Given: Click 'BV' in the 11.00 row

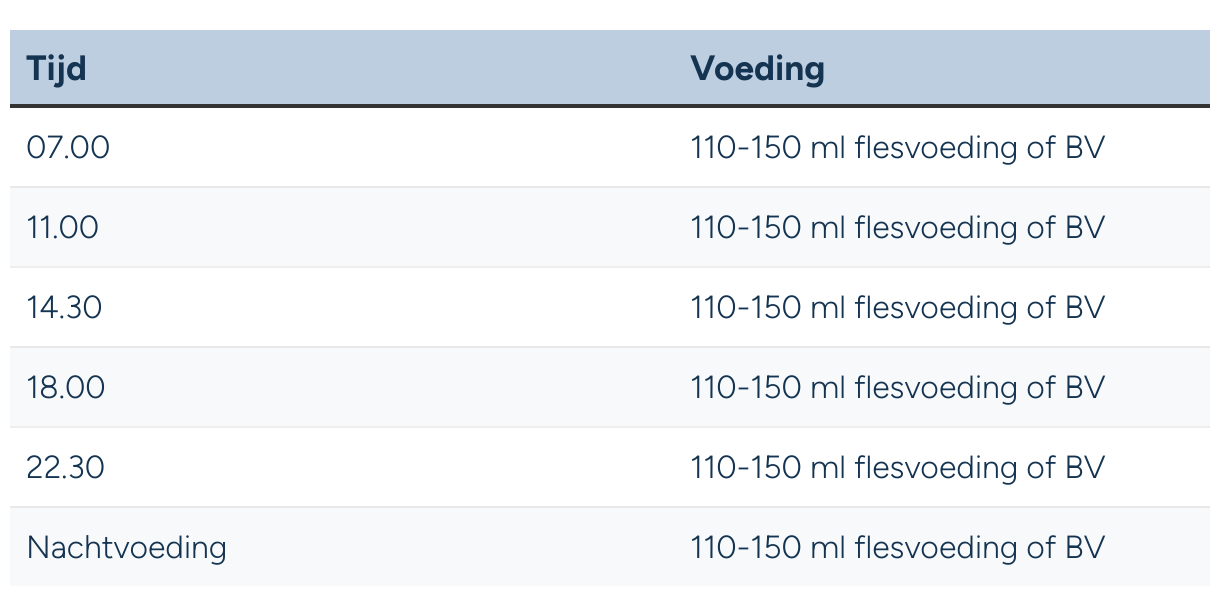Looking at the screenshot, I should coord(1085,228).
